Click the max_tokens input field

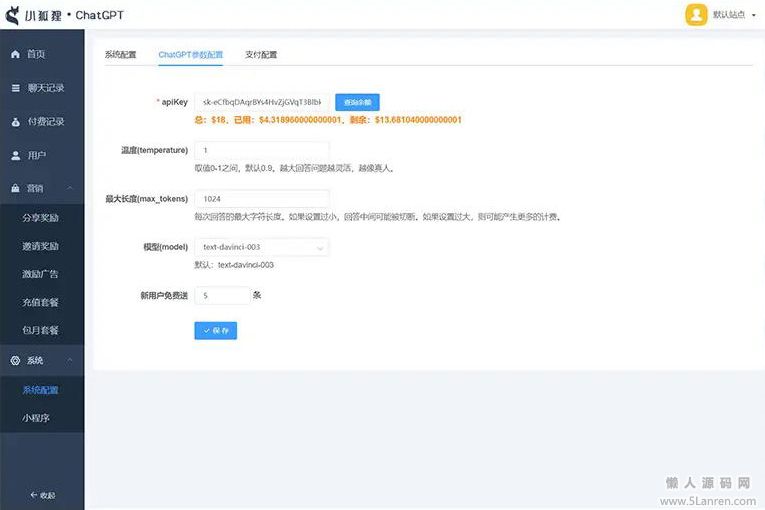[x=262, y=199]
